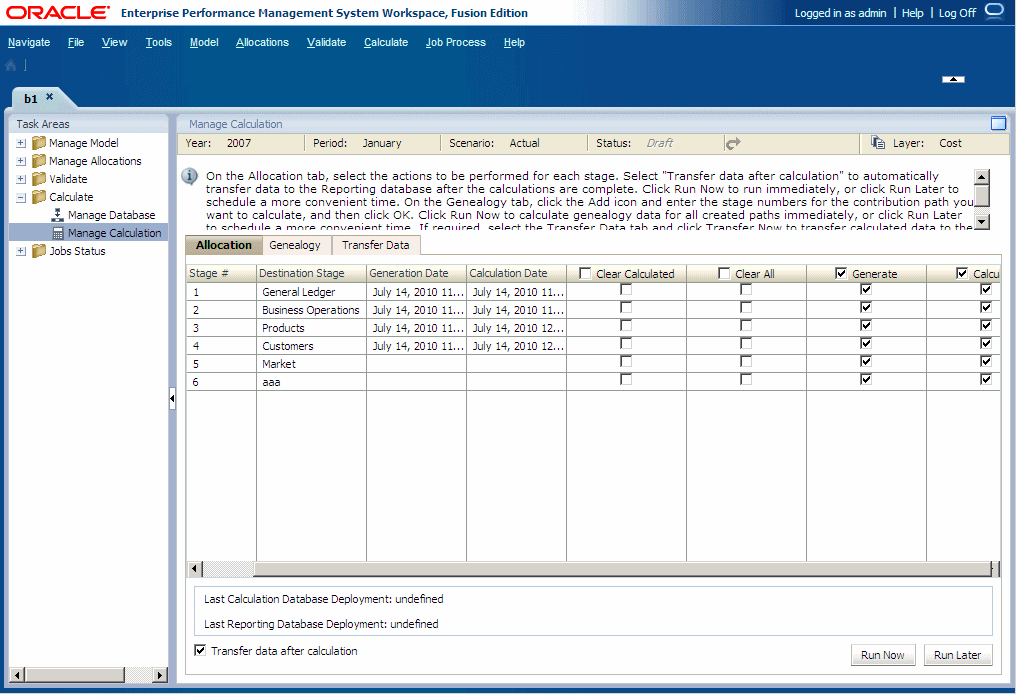The image size is (1016, 694).
Task: Maximize the Manage Calculation pane
Action: coord(998,123)
